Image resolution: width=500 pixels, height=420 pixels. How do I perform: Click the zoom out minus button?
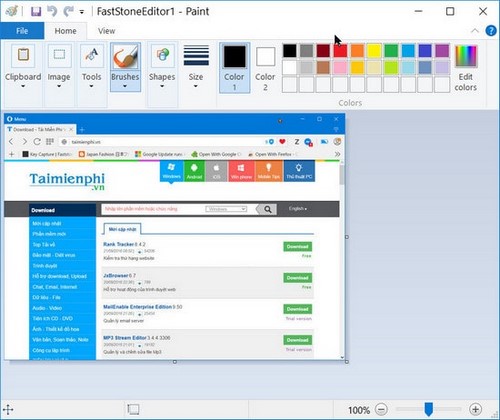point(381,409)
